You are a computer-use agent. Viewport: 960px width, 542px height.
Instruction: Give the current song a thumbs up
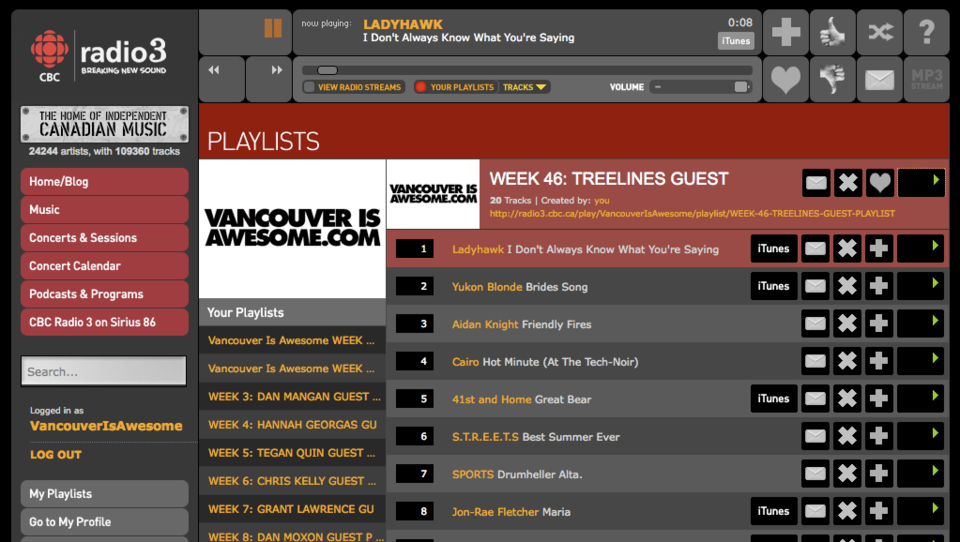coord(833,32)
